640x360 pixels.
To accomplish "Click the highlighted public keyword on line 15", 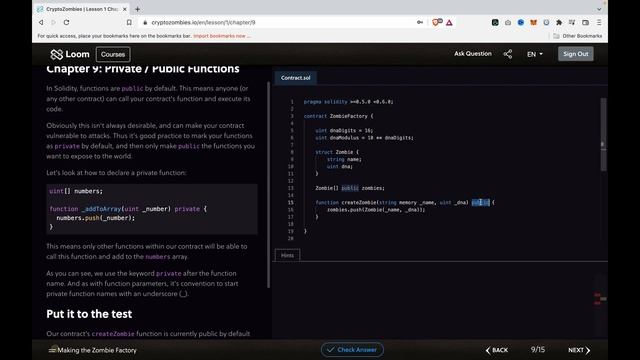I will (x=480, y=202).
